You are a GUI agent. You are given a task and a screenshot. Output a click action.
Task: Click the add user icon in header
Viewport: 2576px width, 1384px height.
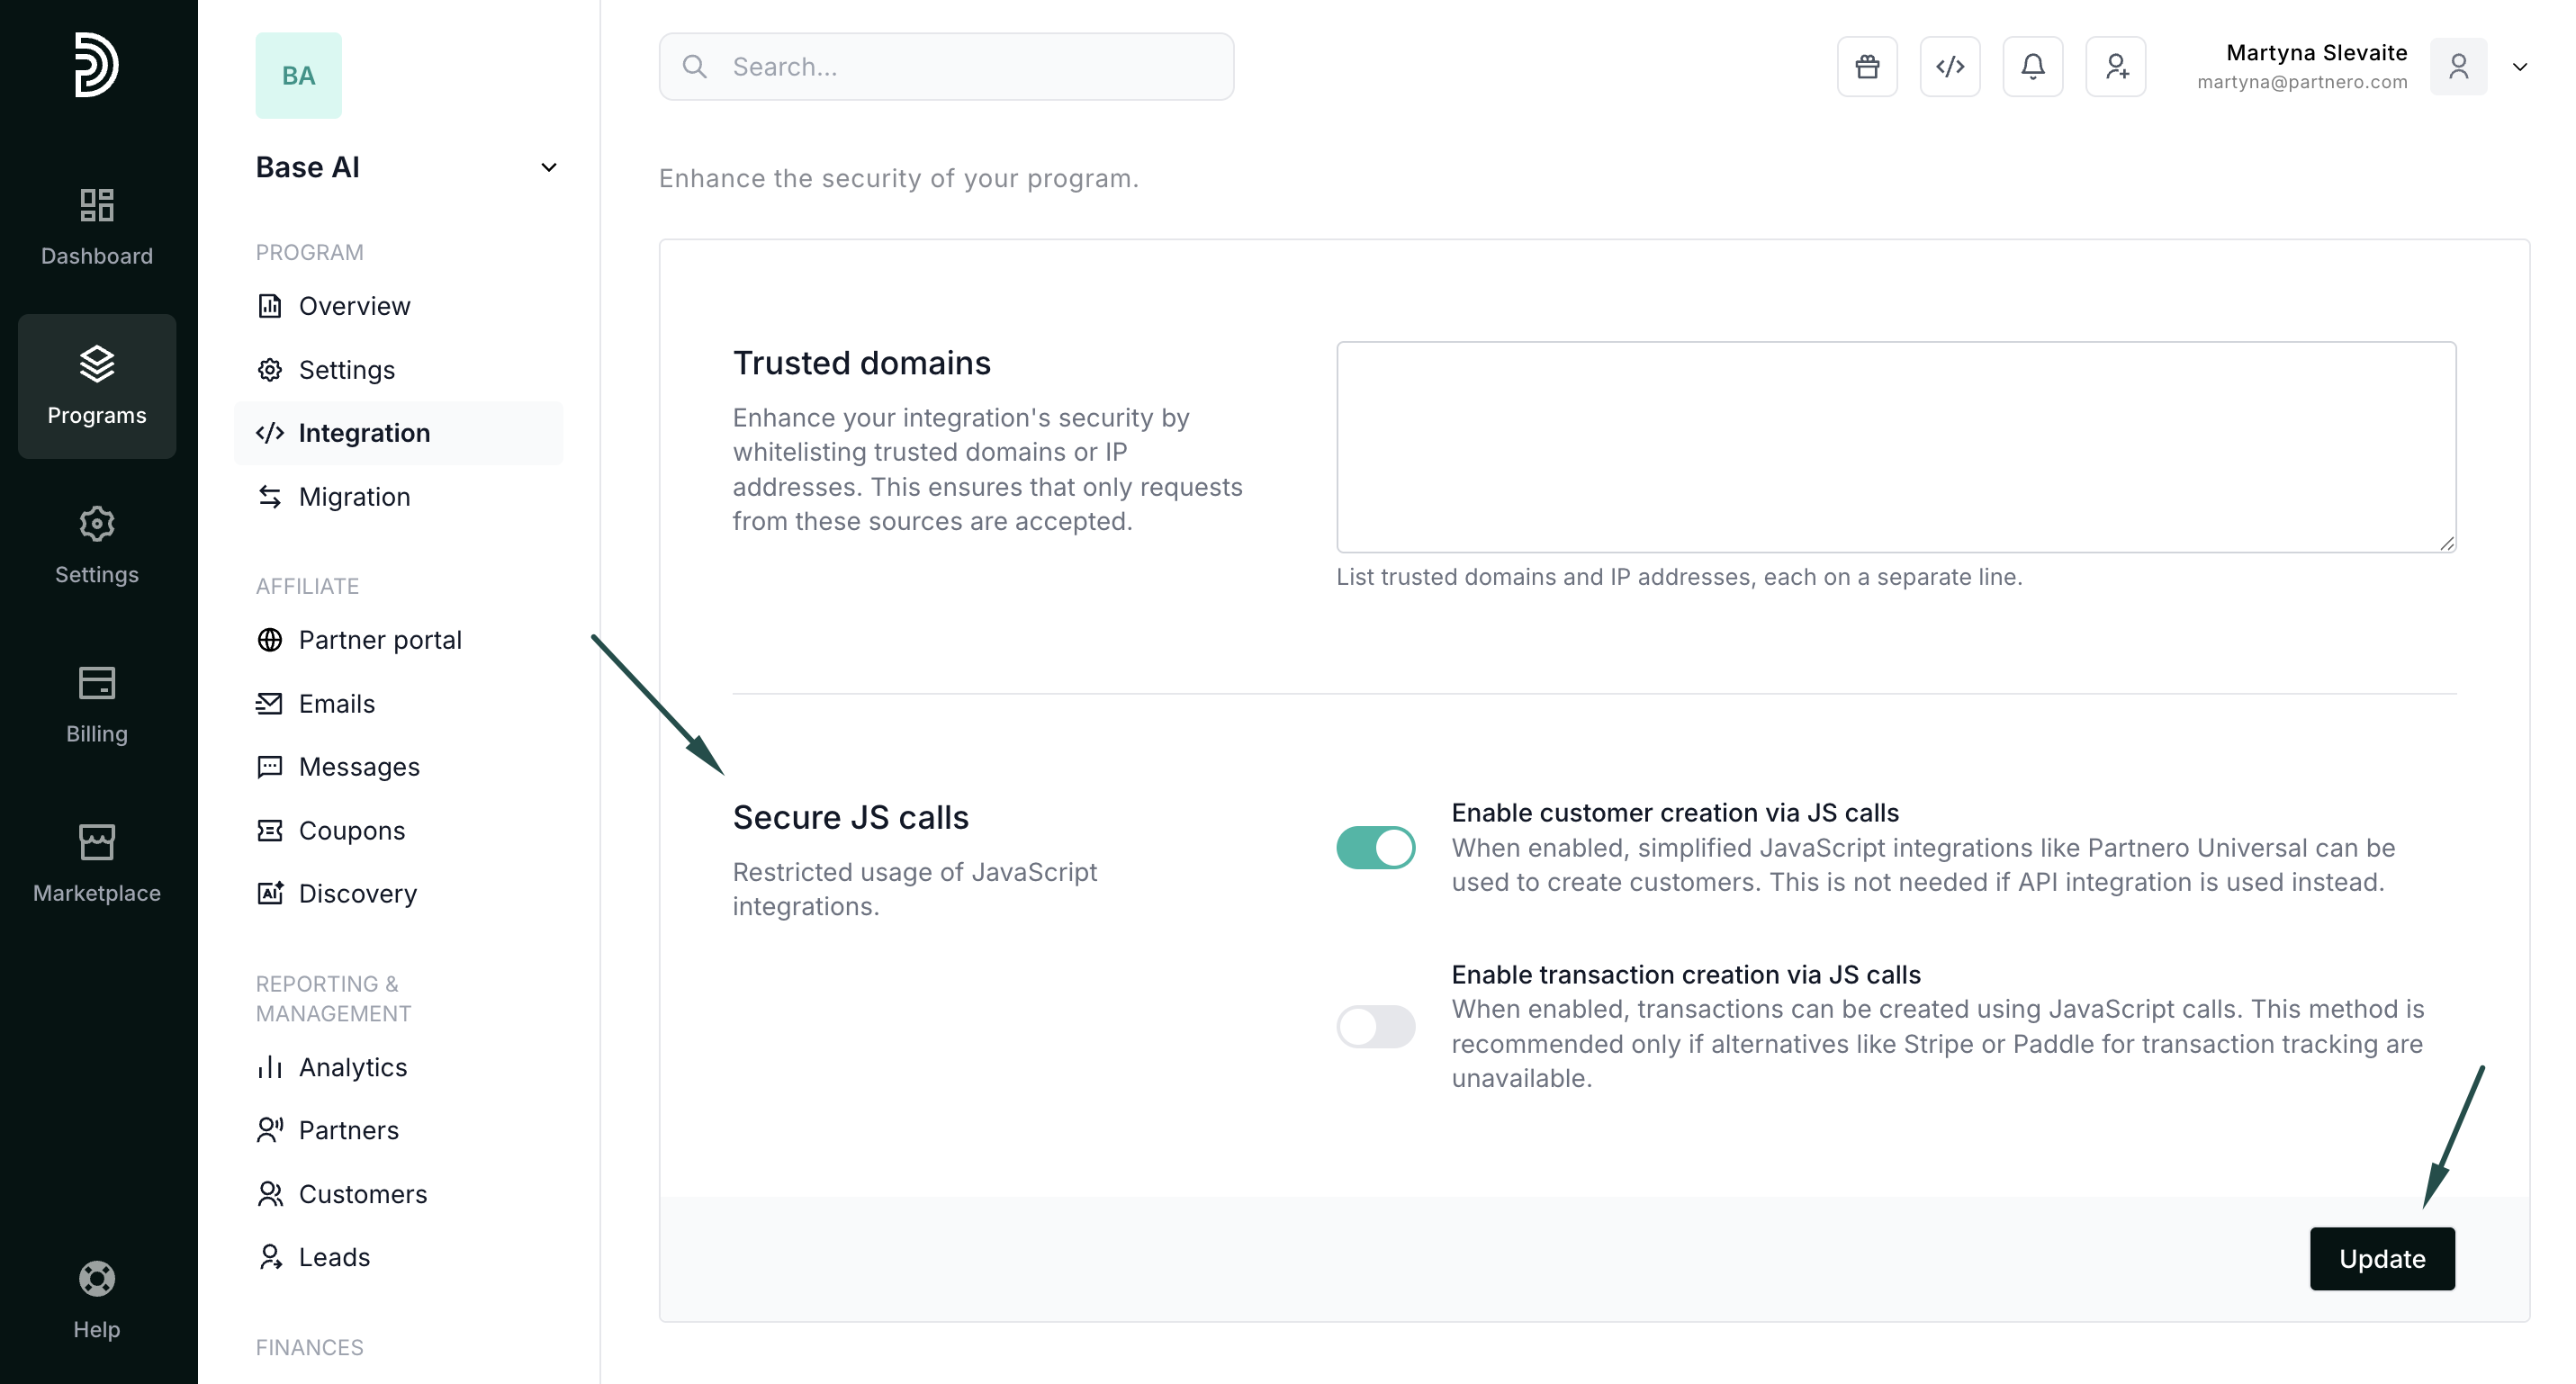coord(2115,67)
